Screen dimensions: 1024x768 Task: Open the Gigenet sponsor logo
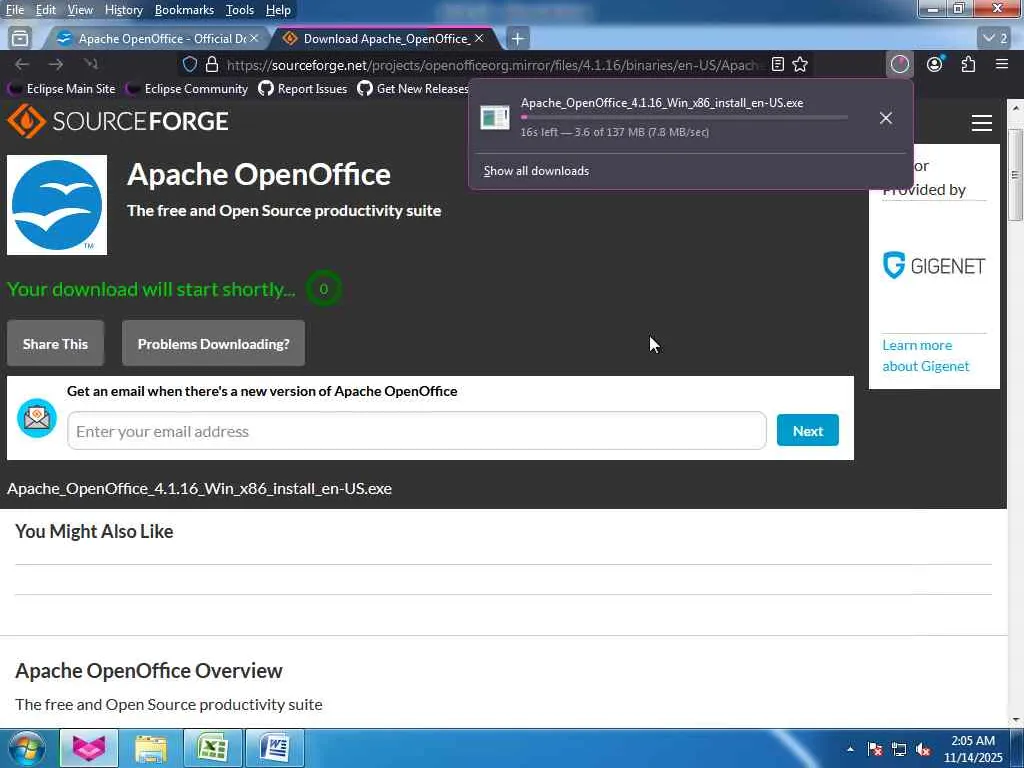point(934,265)
